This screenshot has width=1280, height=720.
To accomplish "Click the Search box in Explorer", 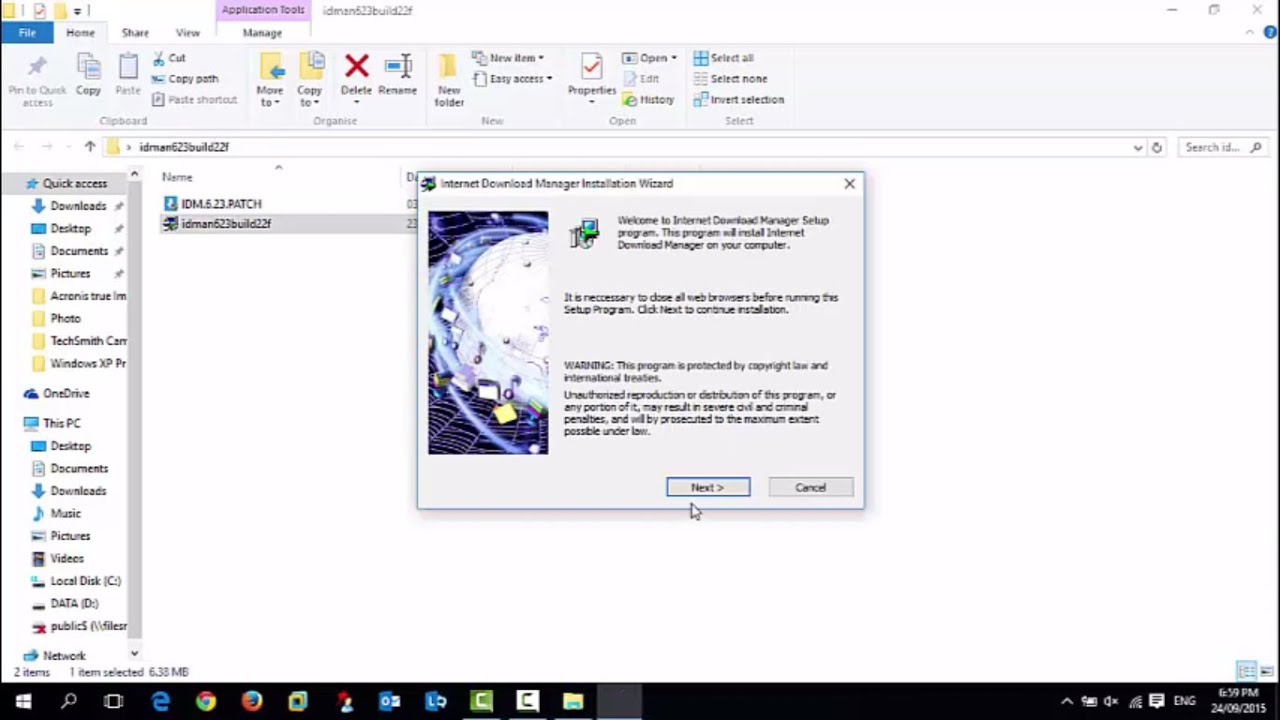I will [1224, 147].
